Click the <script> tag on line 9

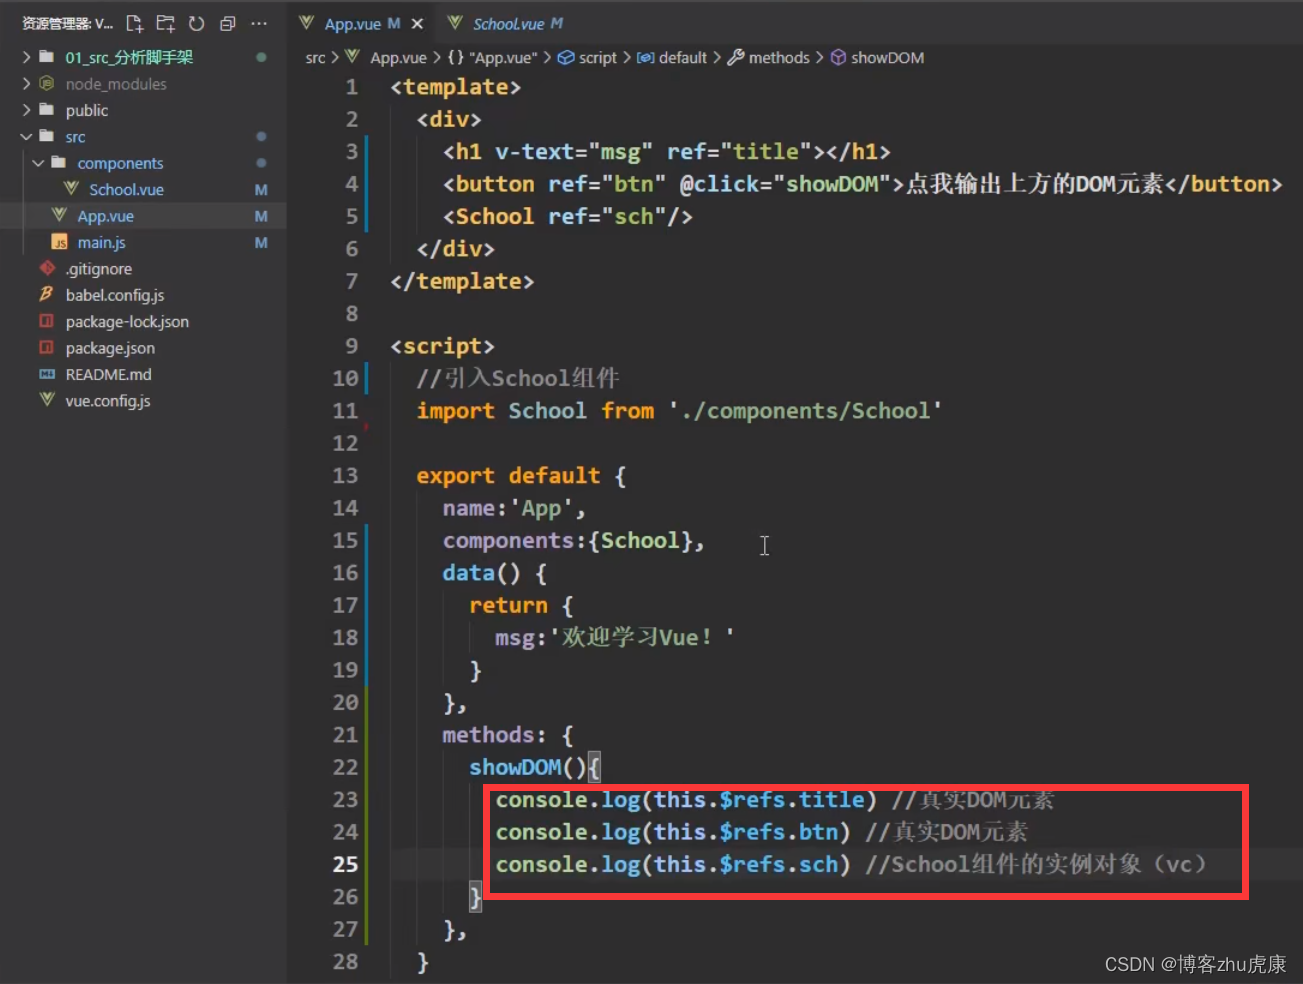click(x=442, y=346)
